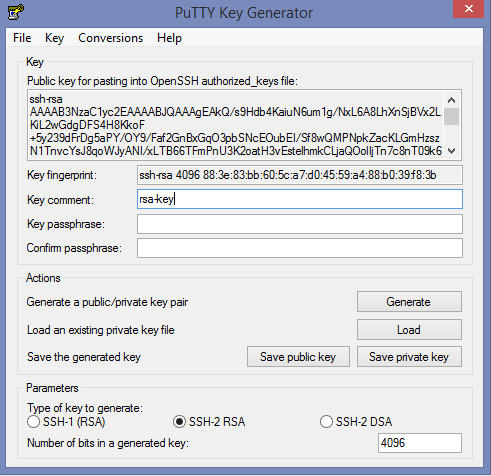Click the 'Public key for pasting into OpenSSH' label
491x476 pixels.
click(162, 81)
